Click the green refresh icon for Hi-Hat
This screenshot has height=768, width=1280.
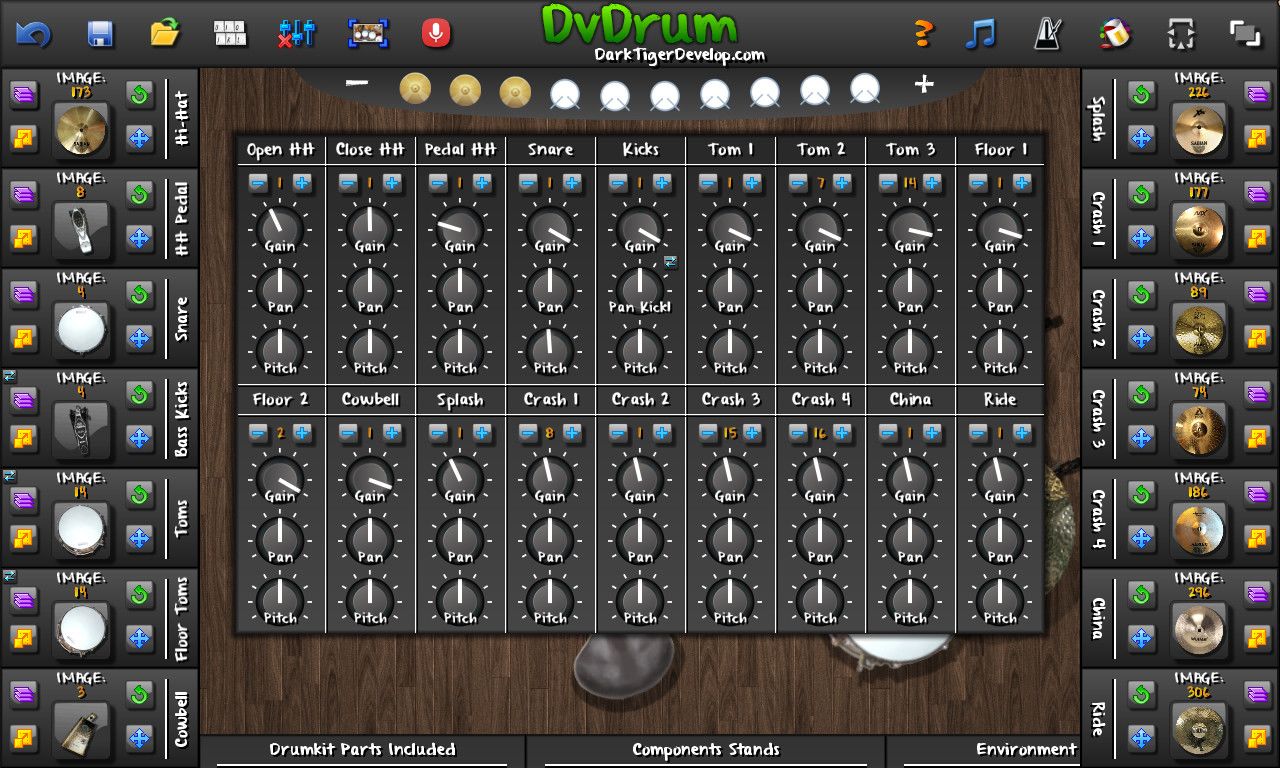click(140, 95)
